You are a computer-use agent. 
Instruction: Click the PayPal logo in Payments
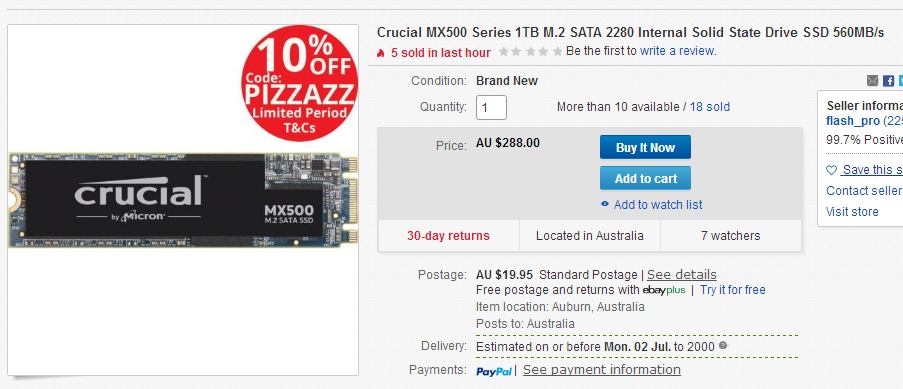click(494, 371)
